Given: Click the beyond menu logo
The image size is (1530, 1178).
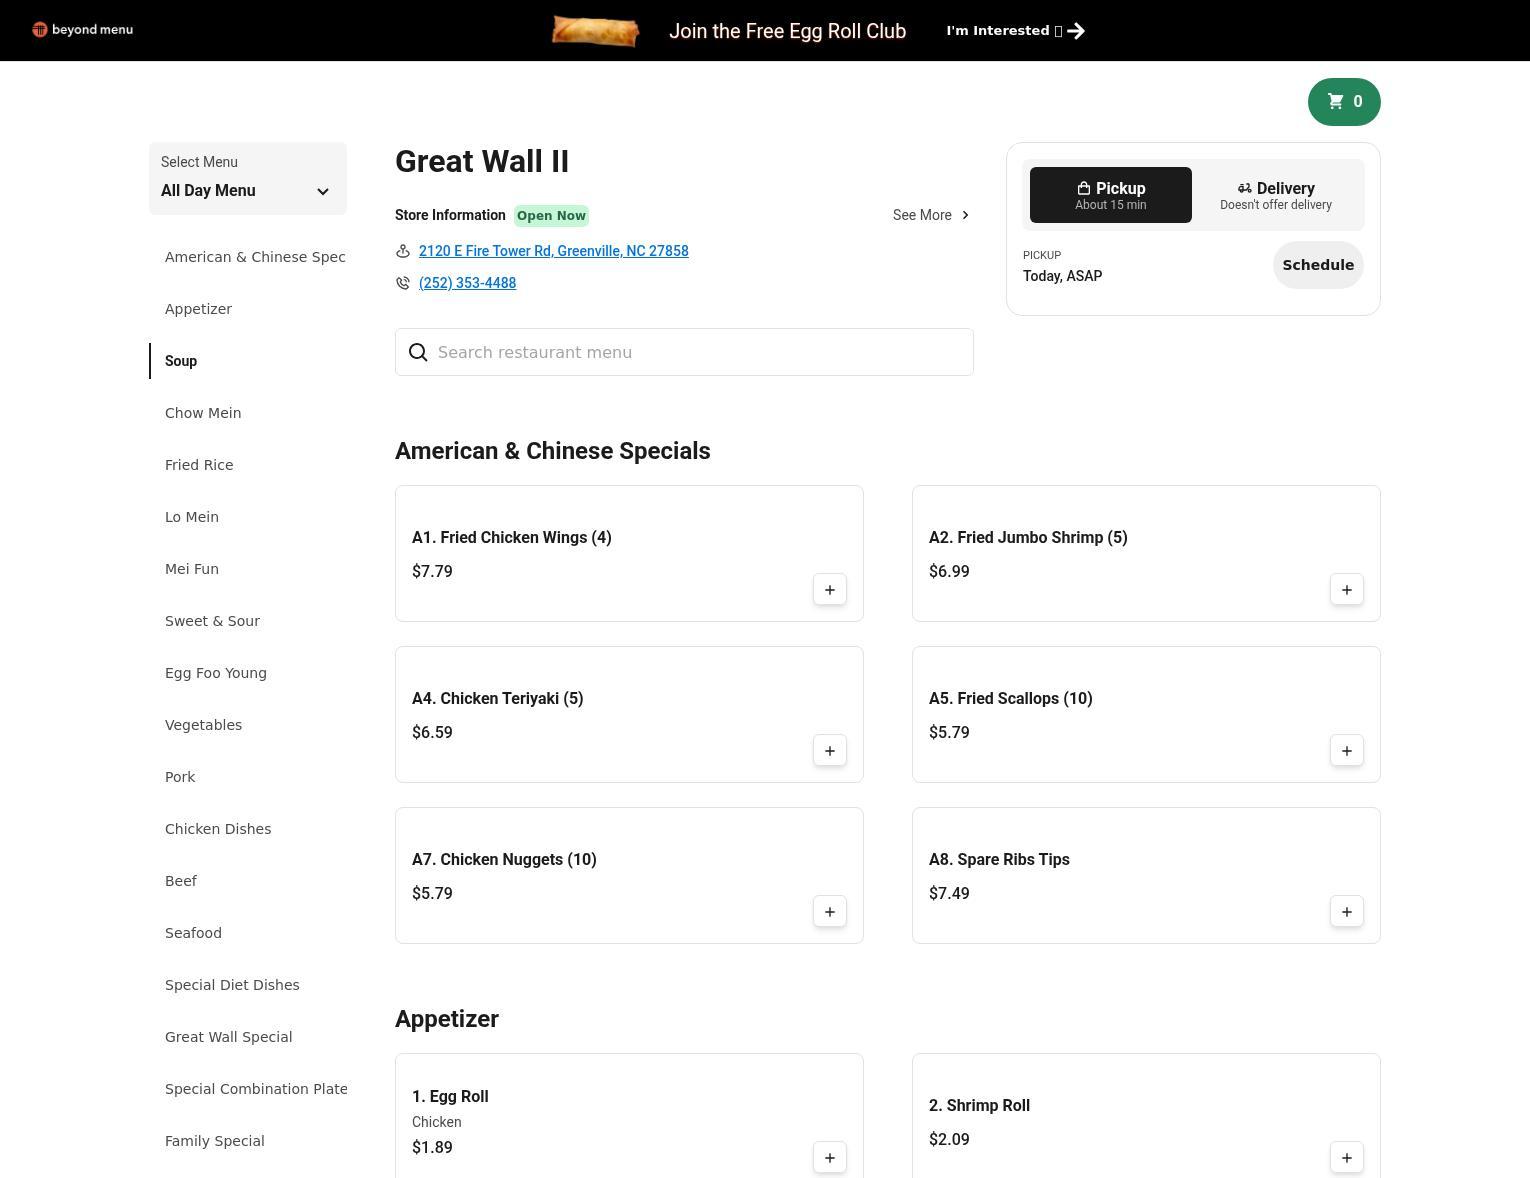Looking at the screenshot, I should (x=82, y=30).
